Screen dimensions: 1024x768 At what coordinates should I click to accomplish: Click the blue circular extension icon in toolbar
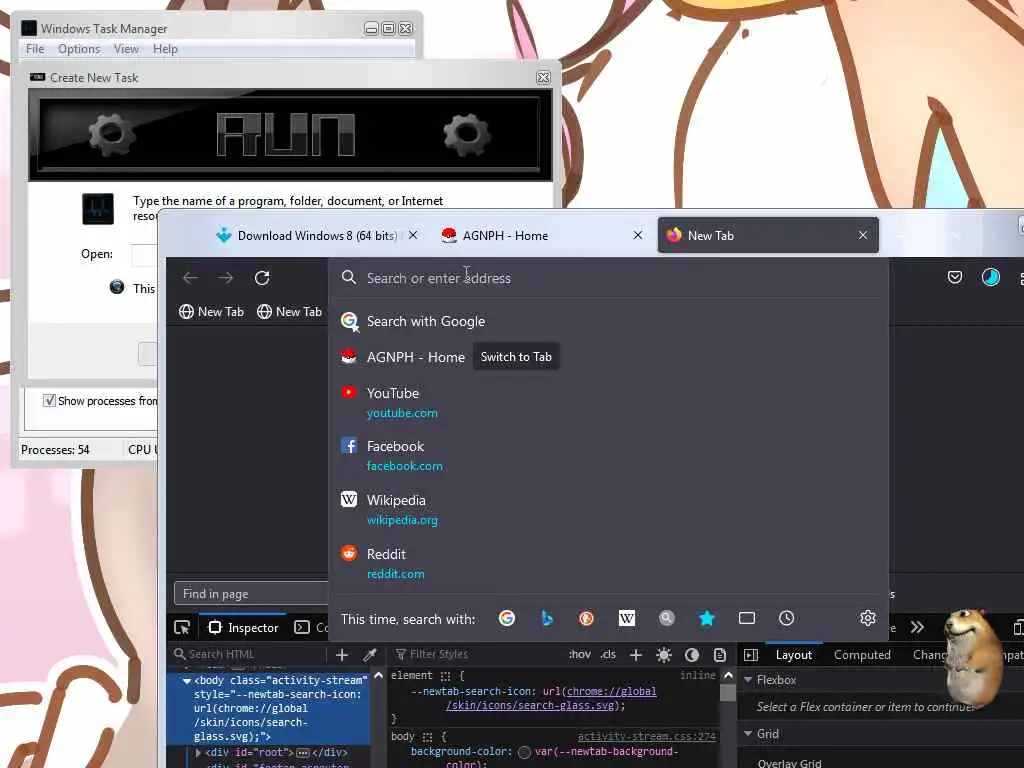tap(991, 278)
